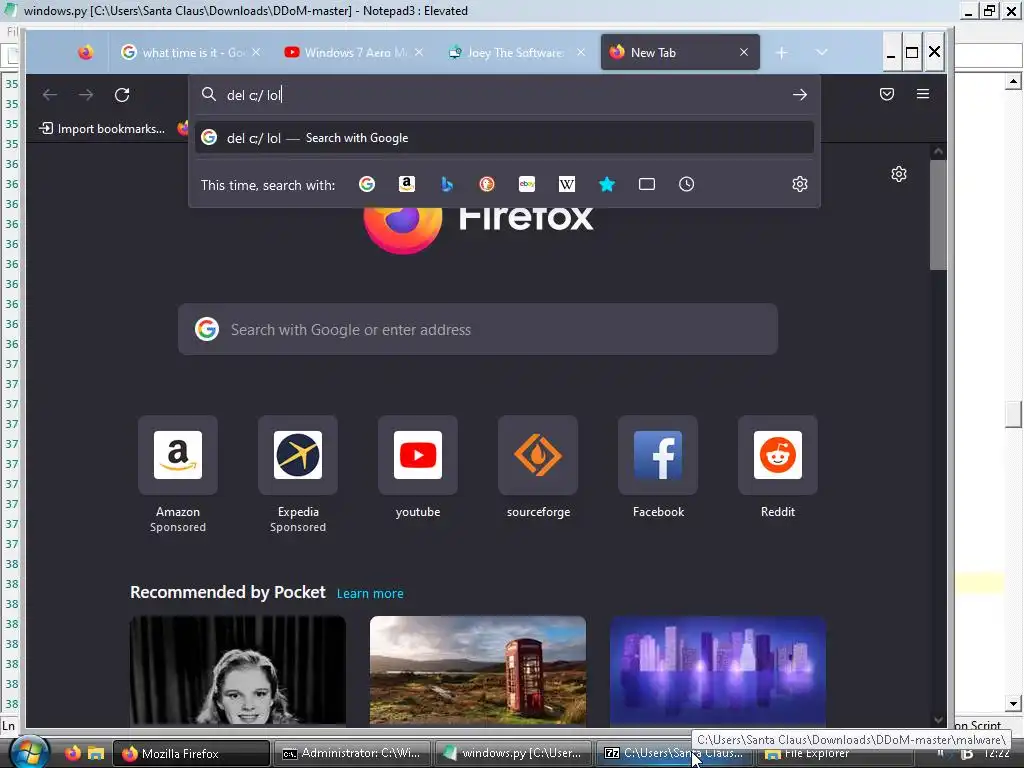Click the 'Search with Google or enter address' box
Viewport: 1024px width, 768px height.
pyautogui.click(x=477, y=329)
